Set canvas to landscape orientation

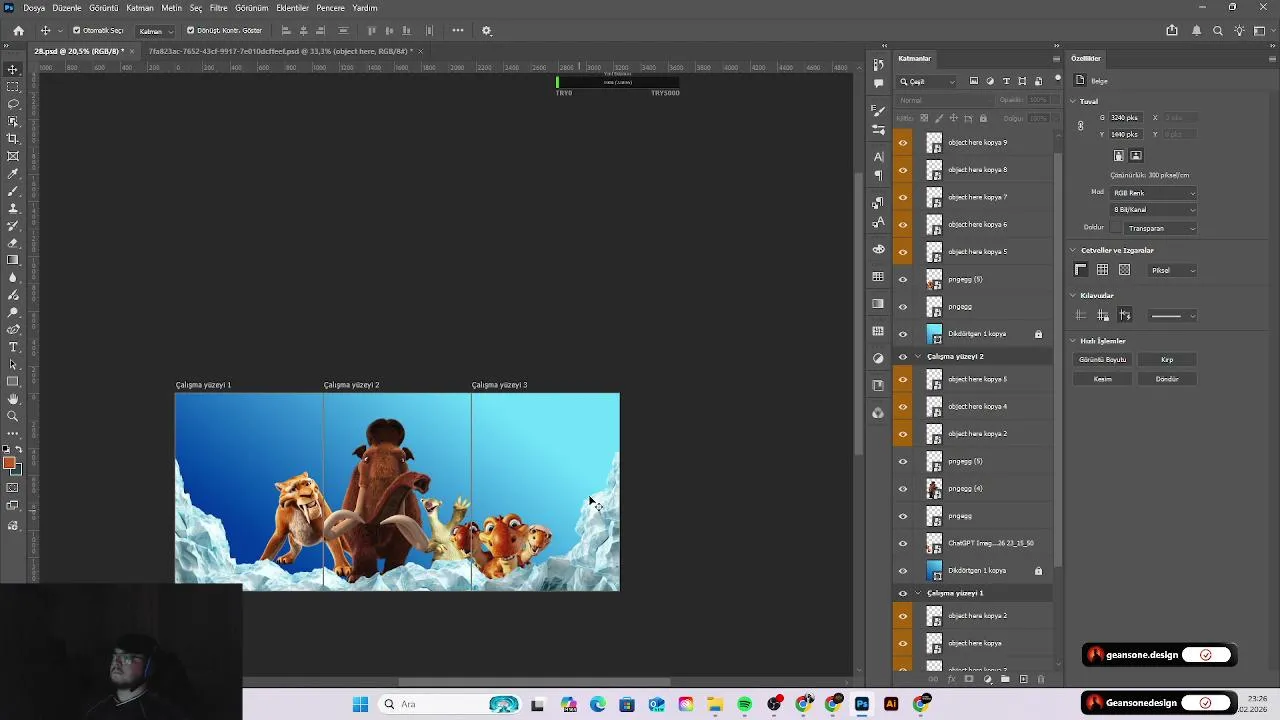[1136, 156]
